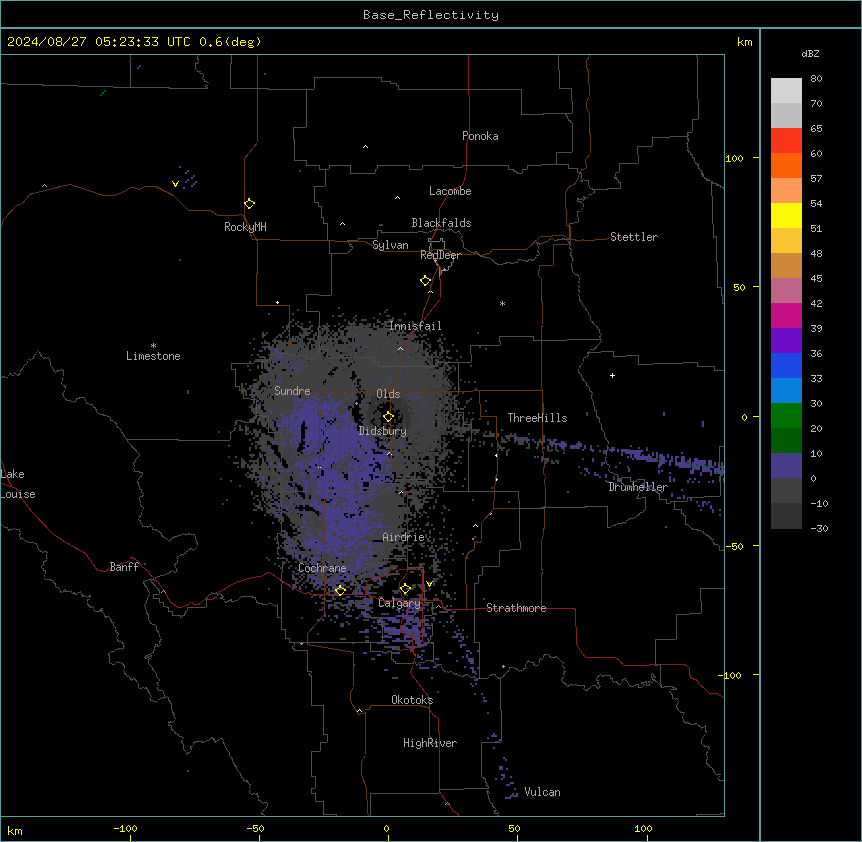Select the Blackfalds label
This screenshot has width=862, height=842.
point(441,223)
